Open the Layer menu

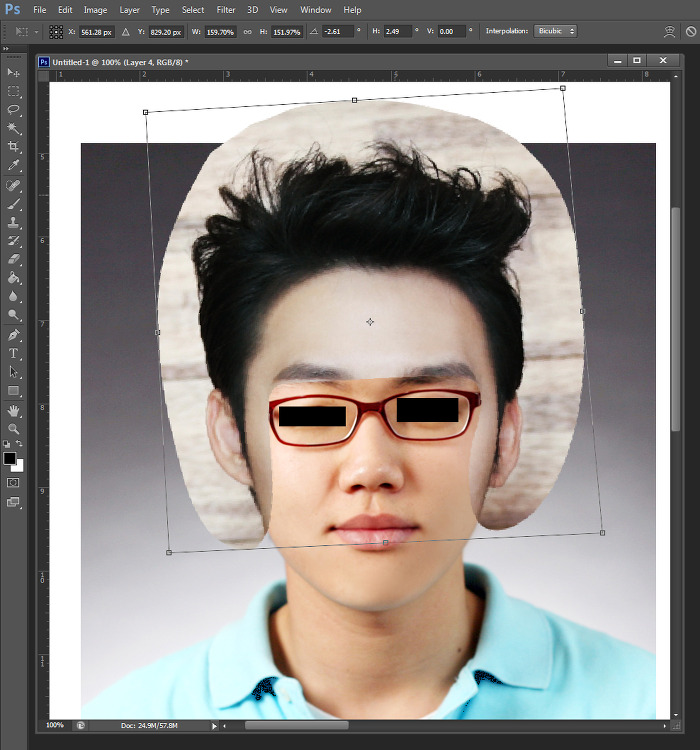[129, 10]
